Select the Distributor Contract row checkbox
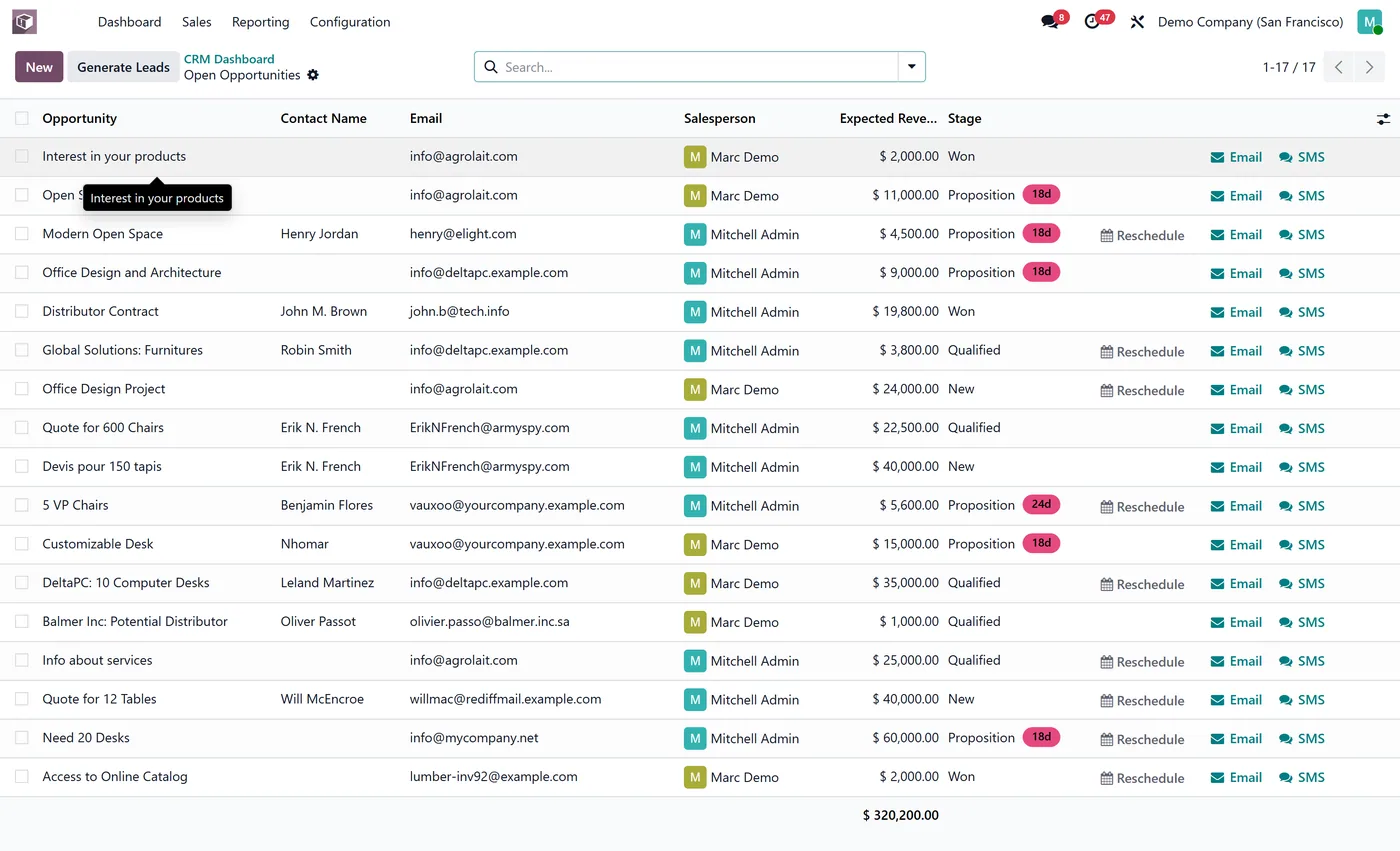The image size is (1400, 851). click(x=22, y=311)
